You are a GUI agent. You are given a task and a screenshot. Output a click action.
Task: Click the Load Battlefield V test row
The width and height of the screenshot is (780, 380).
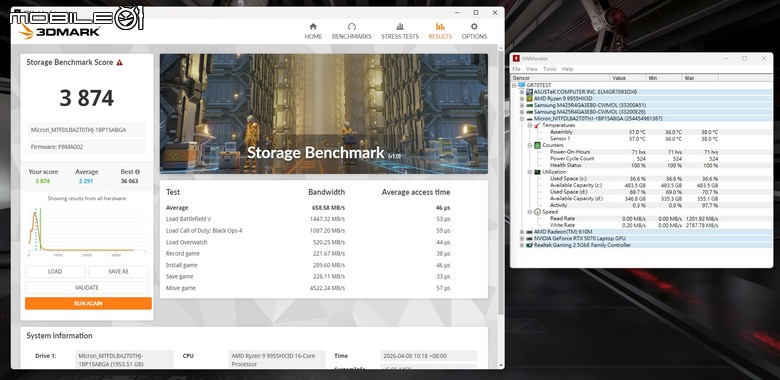pyautogui.click(x=308, y=219)
